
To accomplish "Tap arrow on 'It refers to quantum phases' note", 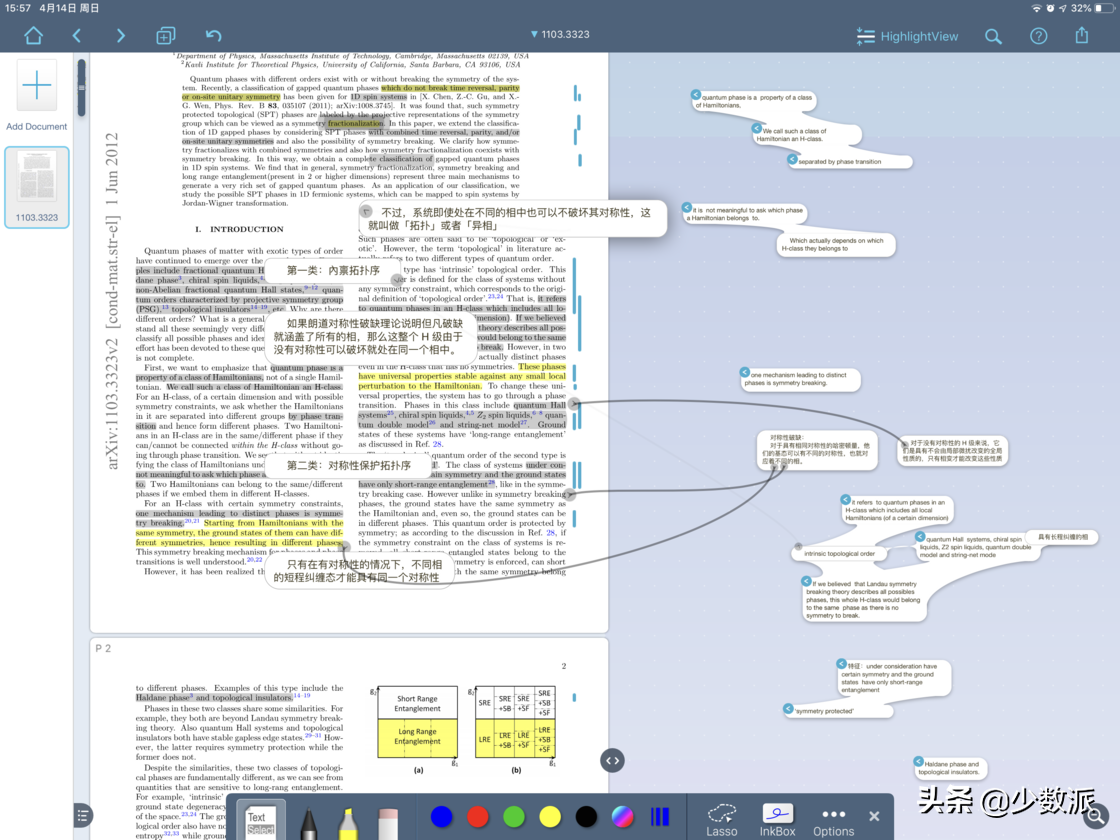I will coord(846,499).
